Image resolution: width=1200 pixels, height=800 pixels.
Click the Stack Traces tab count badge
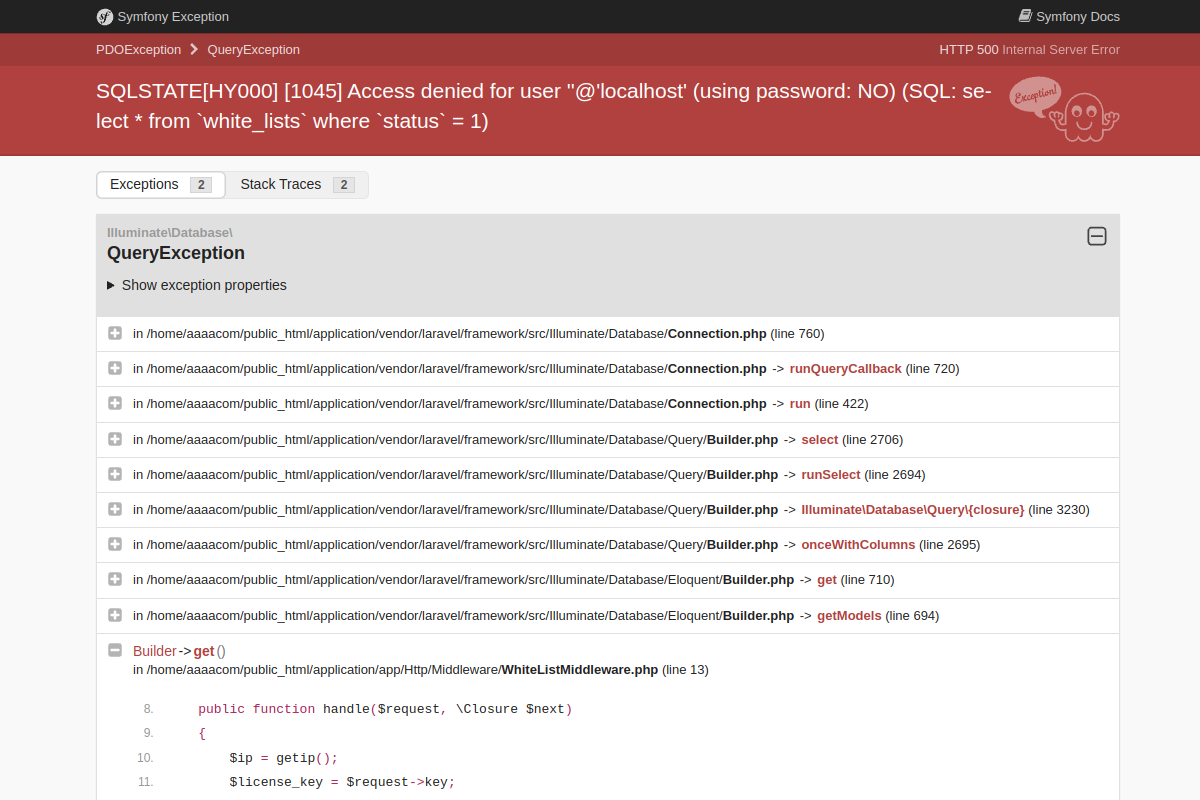pos(344,185)
